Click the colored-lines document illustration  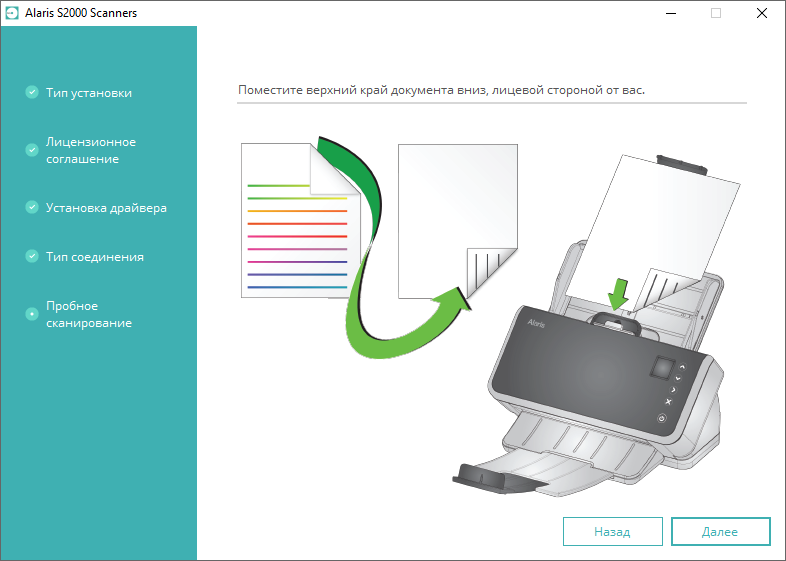coord(301,221)
